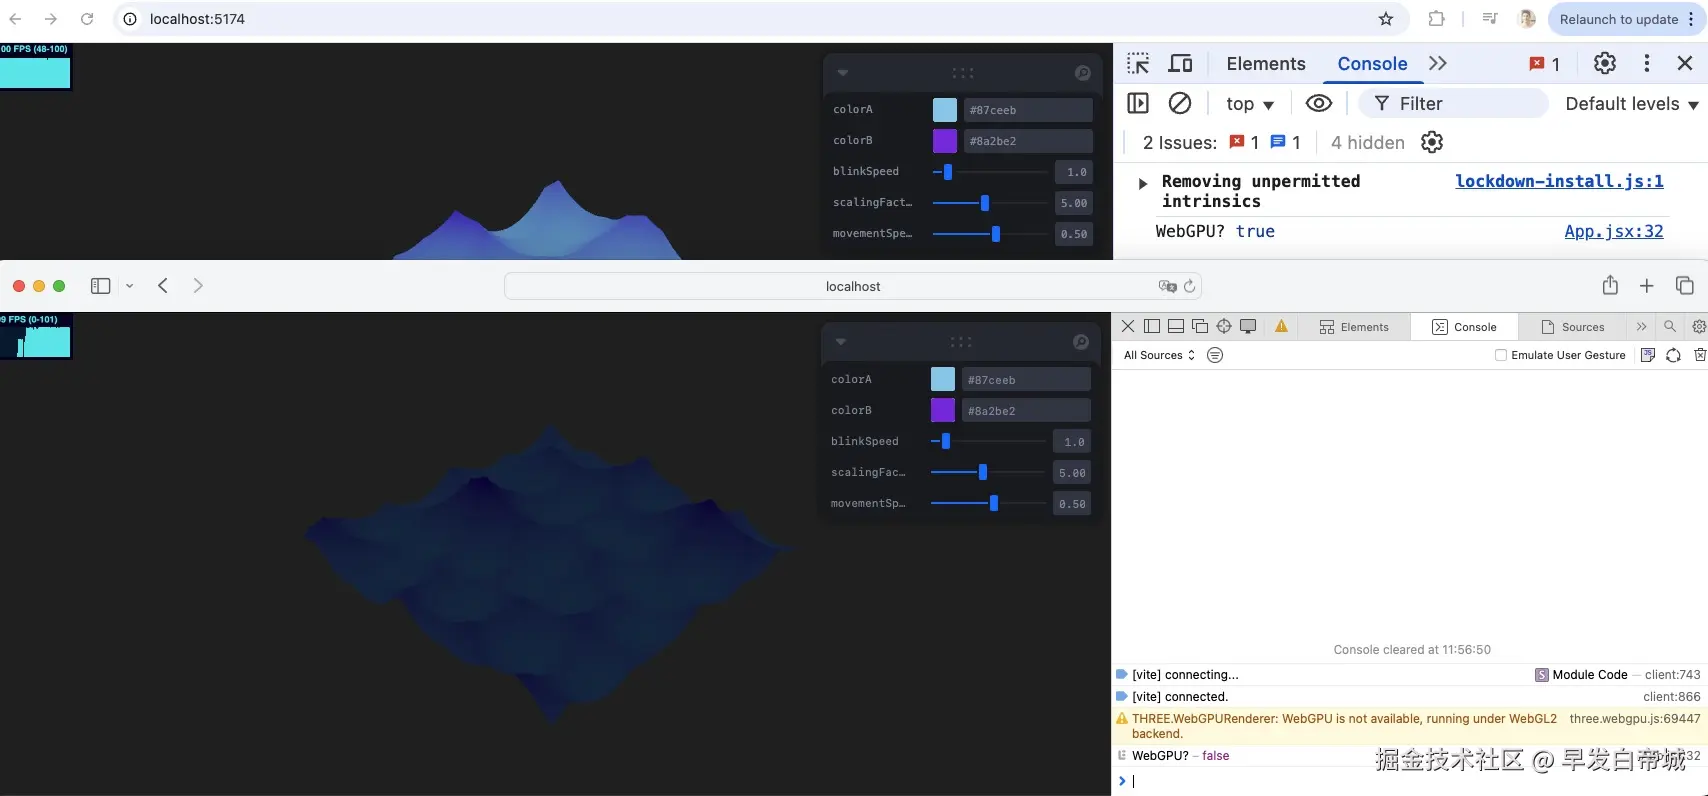This screenshot has width=1708, height=796.
Task: Click the red error count badge in DevTools tab bar
Action: (x=1545, y=64)
